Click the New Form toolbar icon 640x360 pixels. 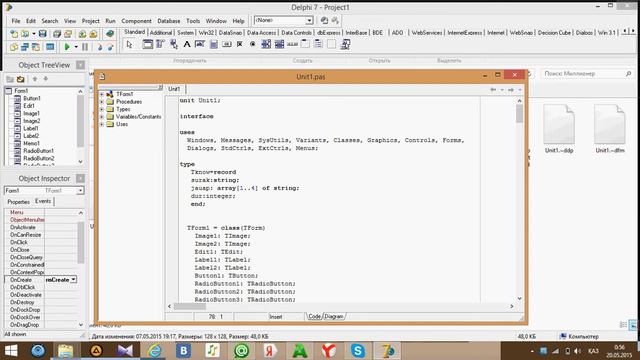[x=50, y=47]
